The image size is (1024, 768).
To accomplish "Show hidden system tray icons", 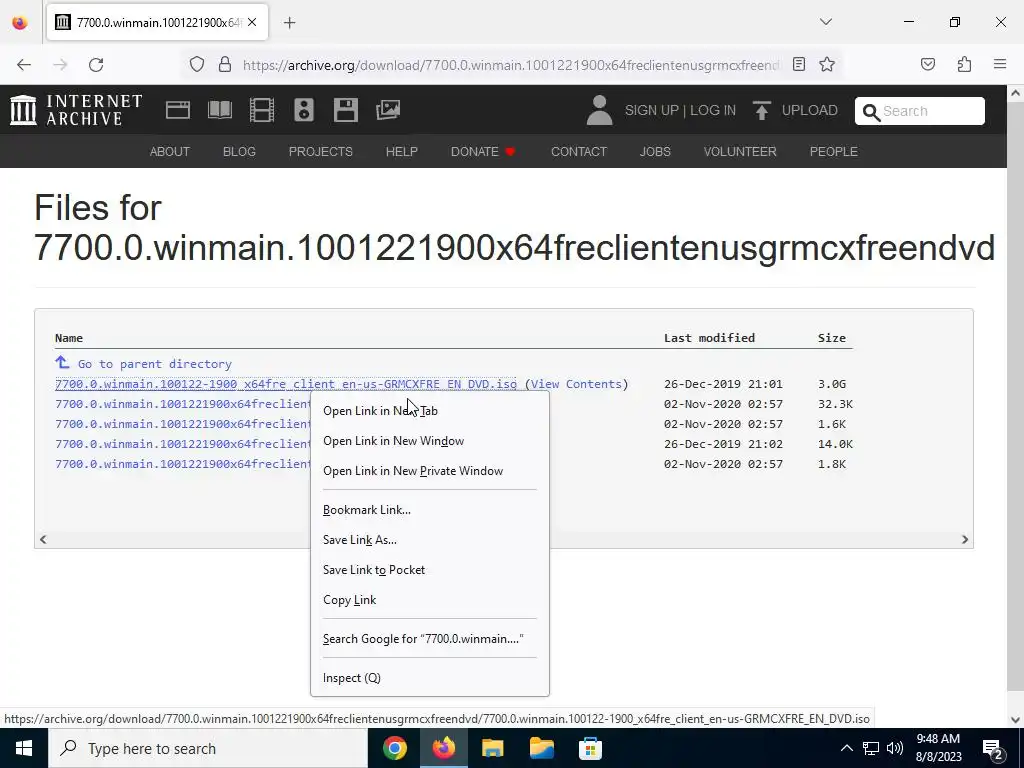I will click(x=846, y=748).
